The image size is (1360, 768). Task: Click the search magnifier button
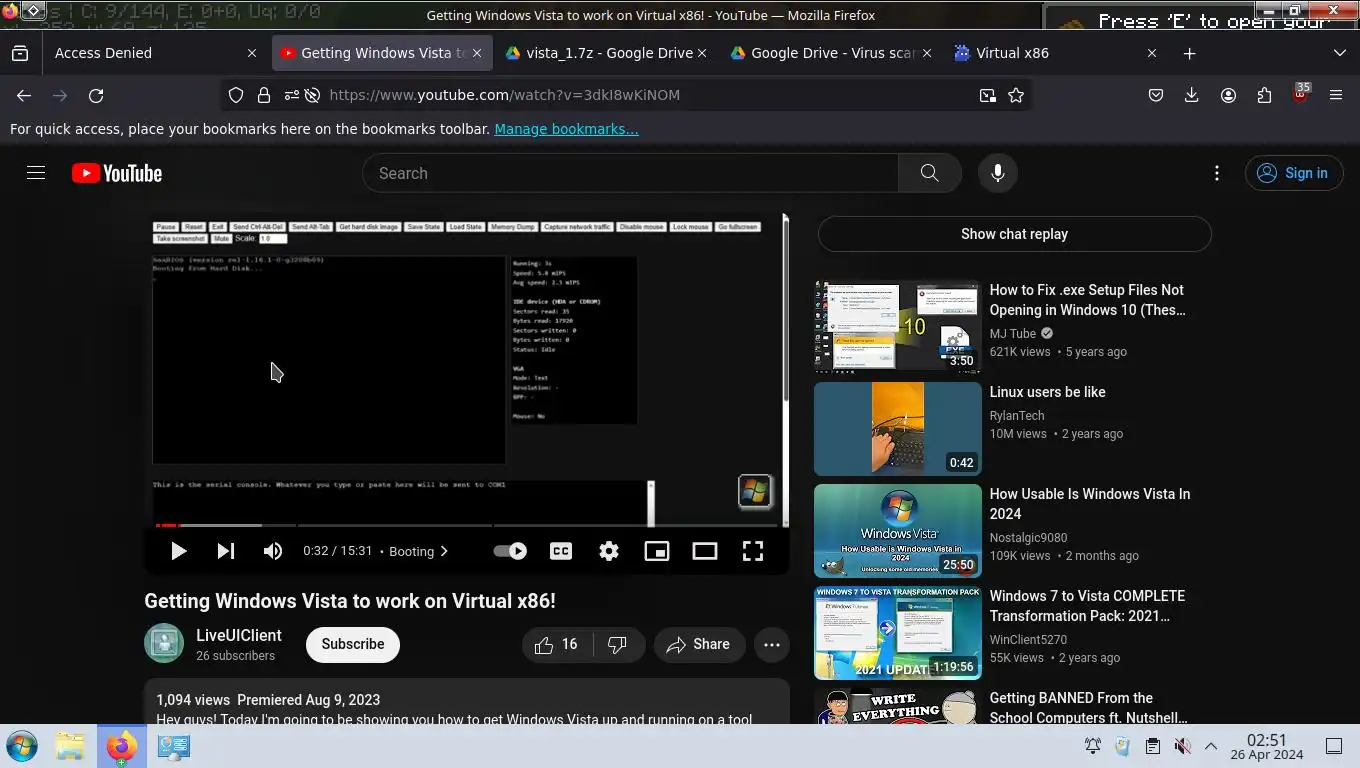click(929, 173)
